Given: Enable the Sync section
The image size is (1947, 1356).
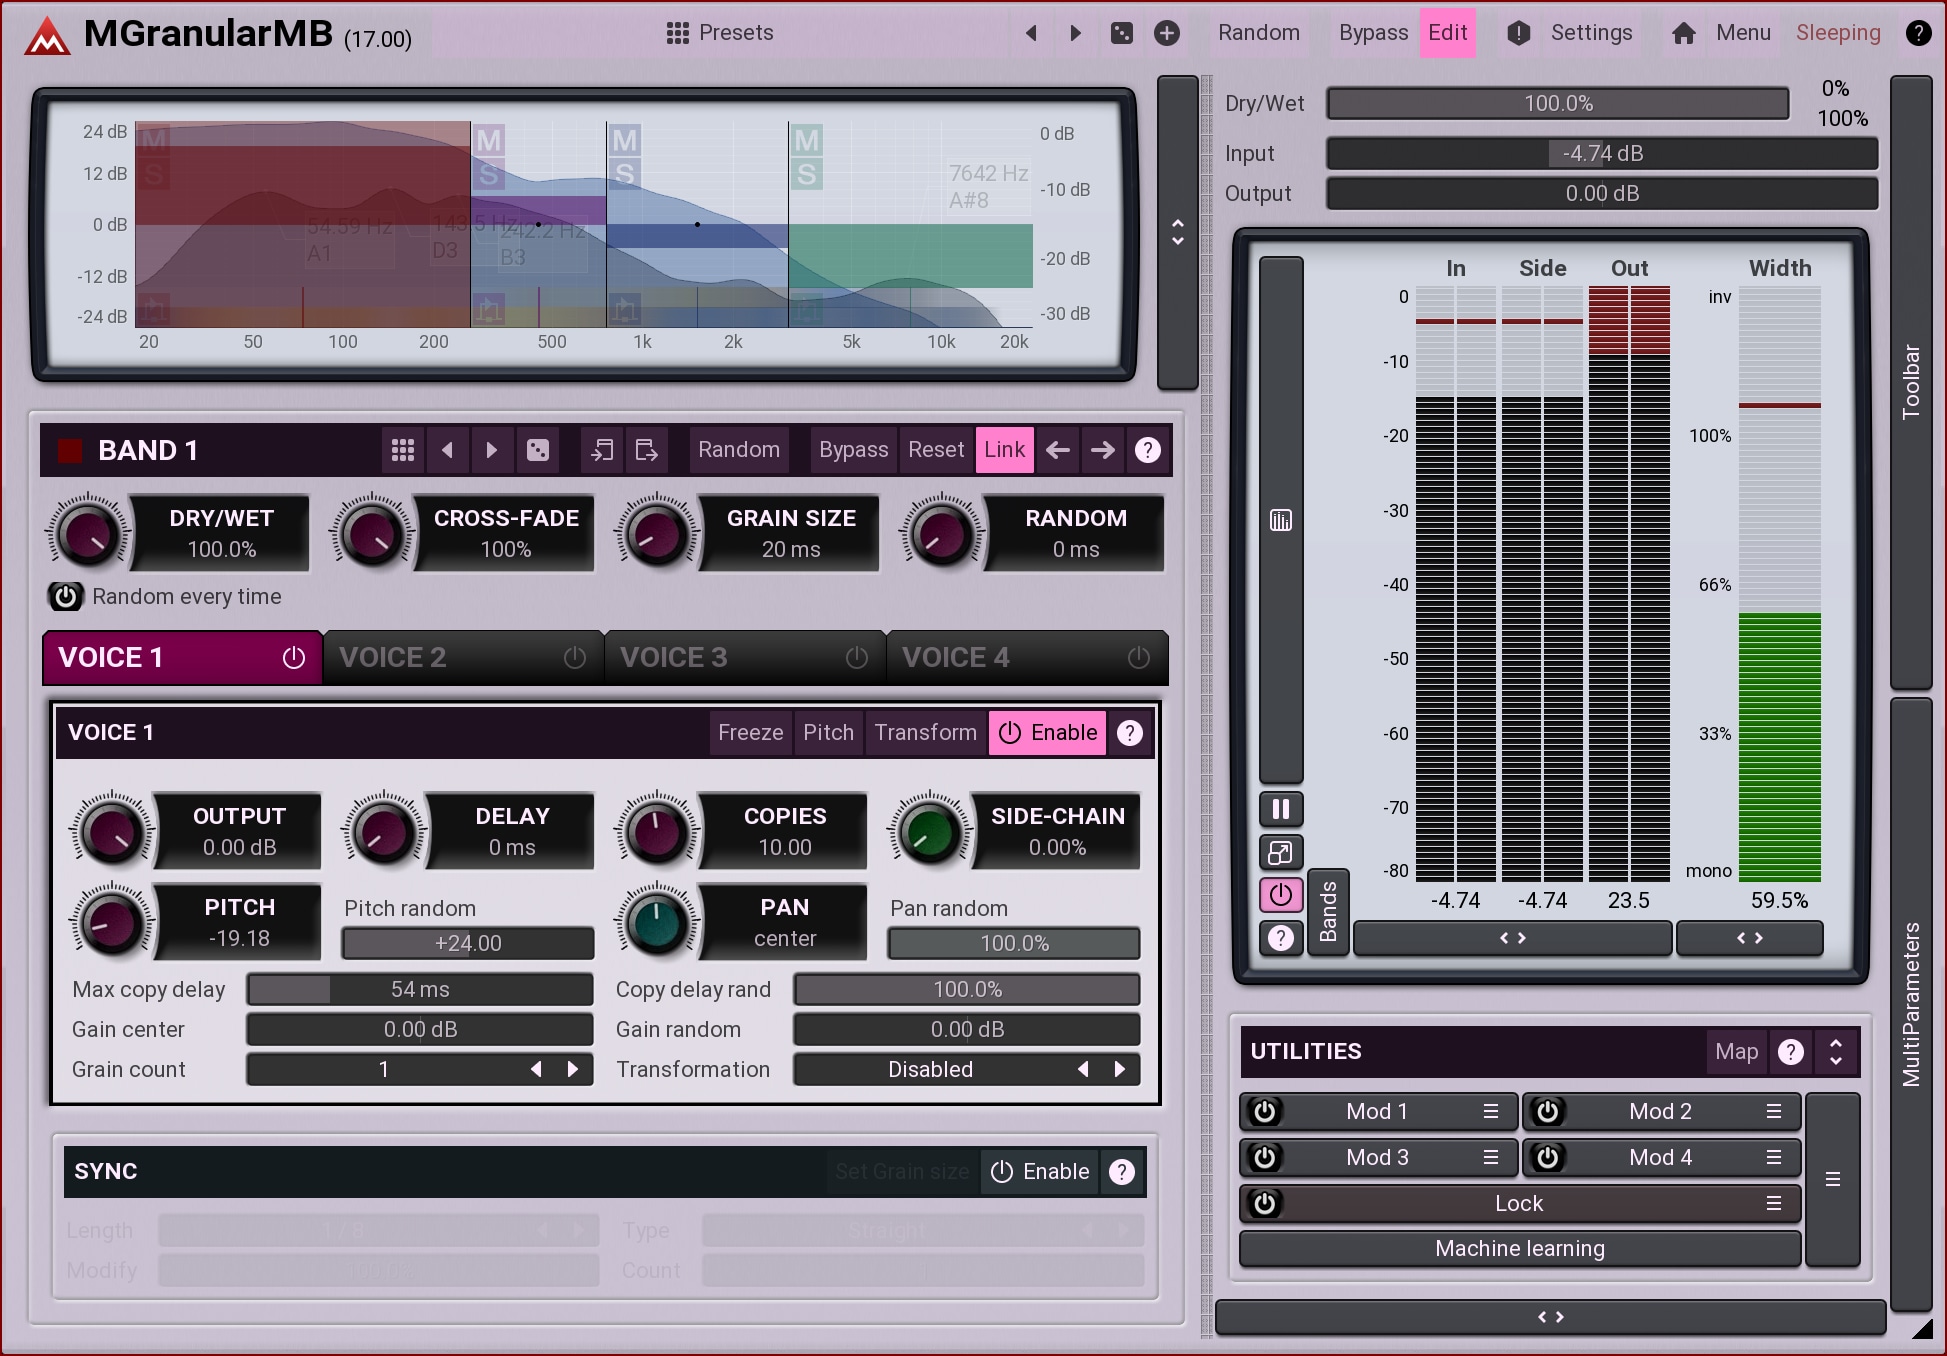Looking at the screenshot, I should tap(1040, 1171).
